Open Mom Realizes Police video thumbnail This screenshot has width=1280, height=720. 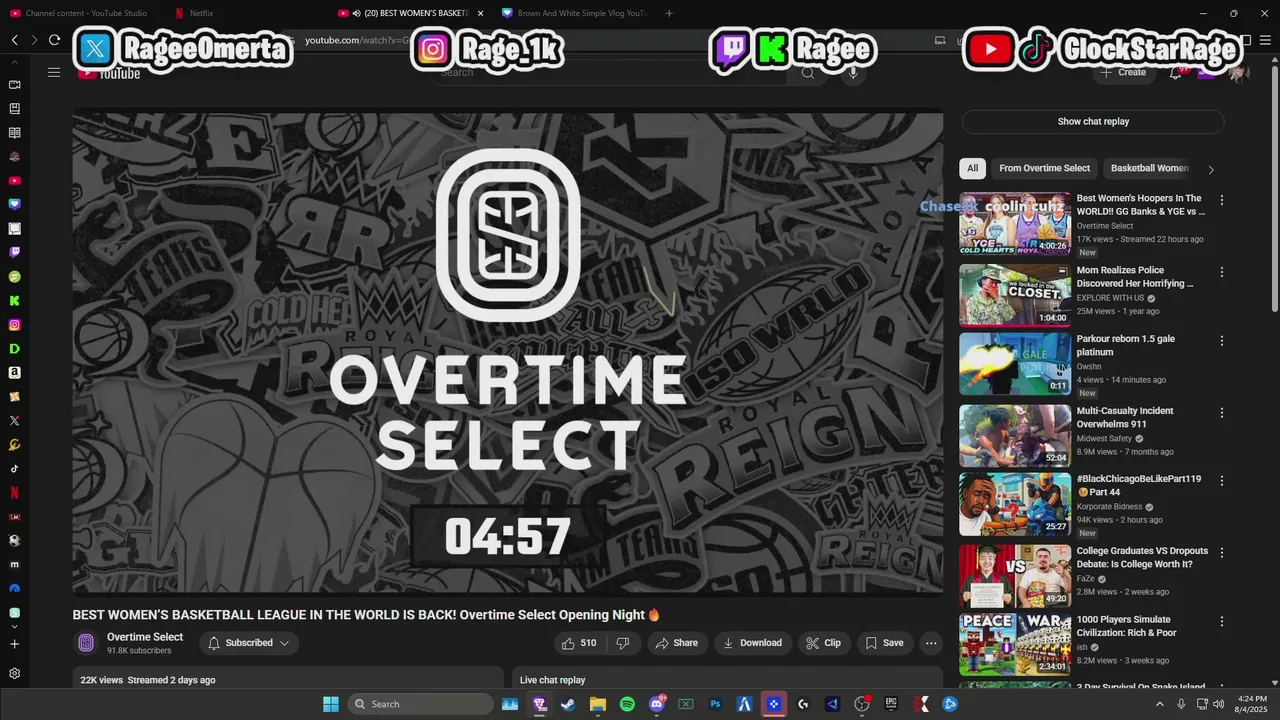coord(1015,296)
